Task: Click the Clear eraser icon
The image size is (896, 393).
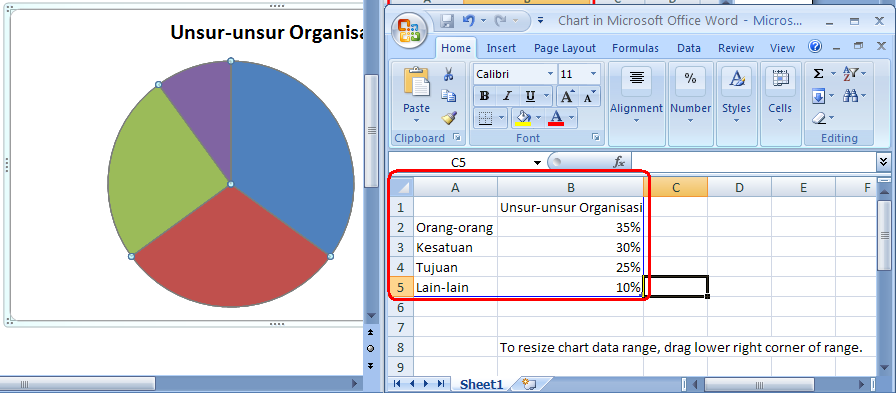Action: [818, 118]
